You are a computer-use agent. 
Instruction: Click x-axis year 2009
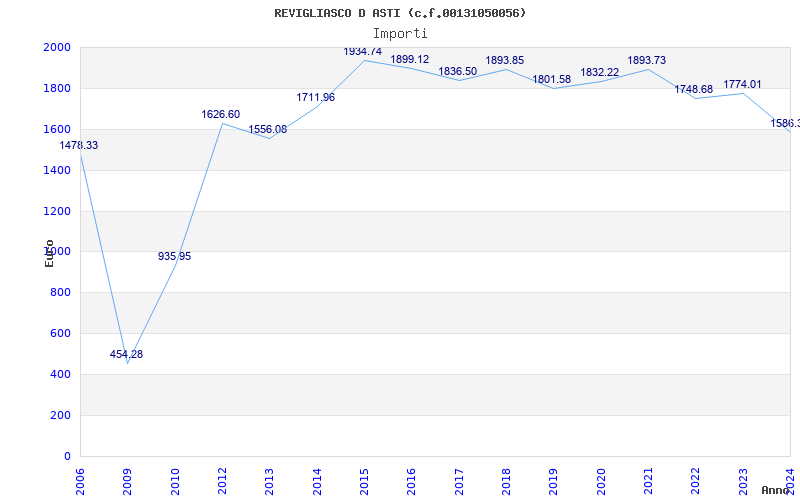(128, 482)
